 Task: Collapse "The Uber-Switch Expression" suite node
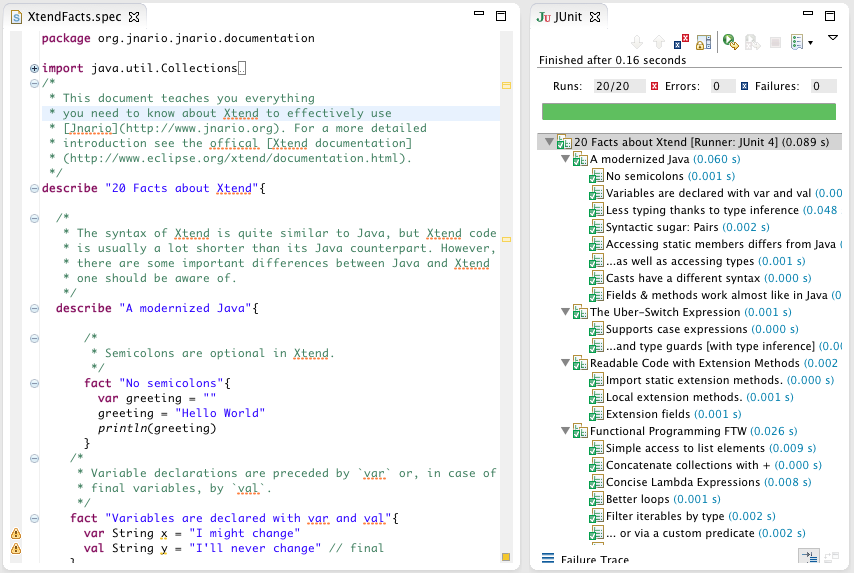[x=565, y=312]
